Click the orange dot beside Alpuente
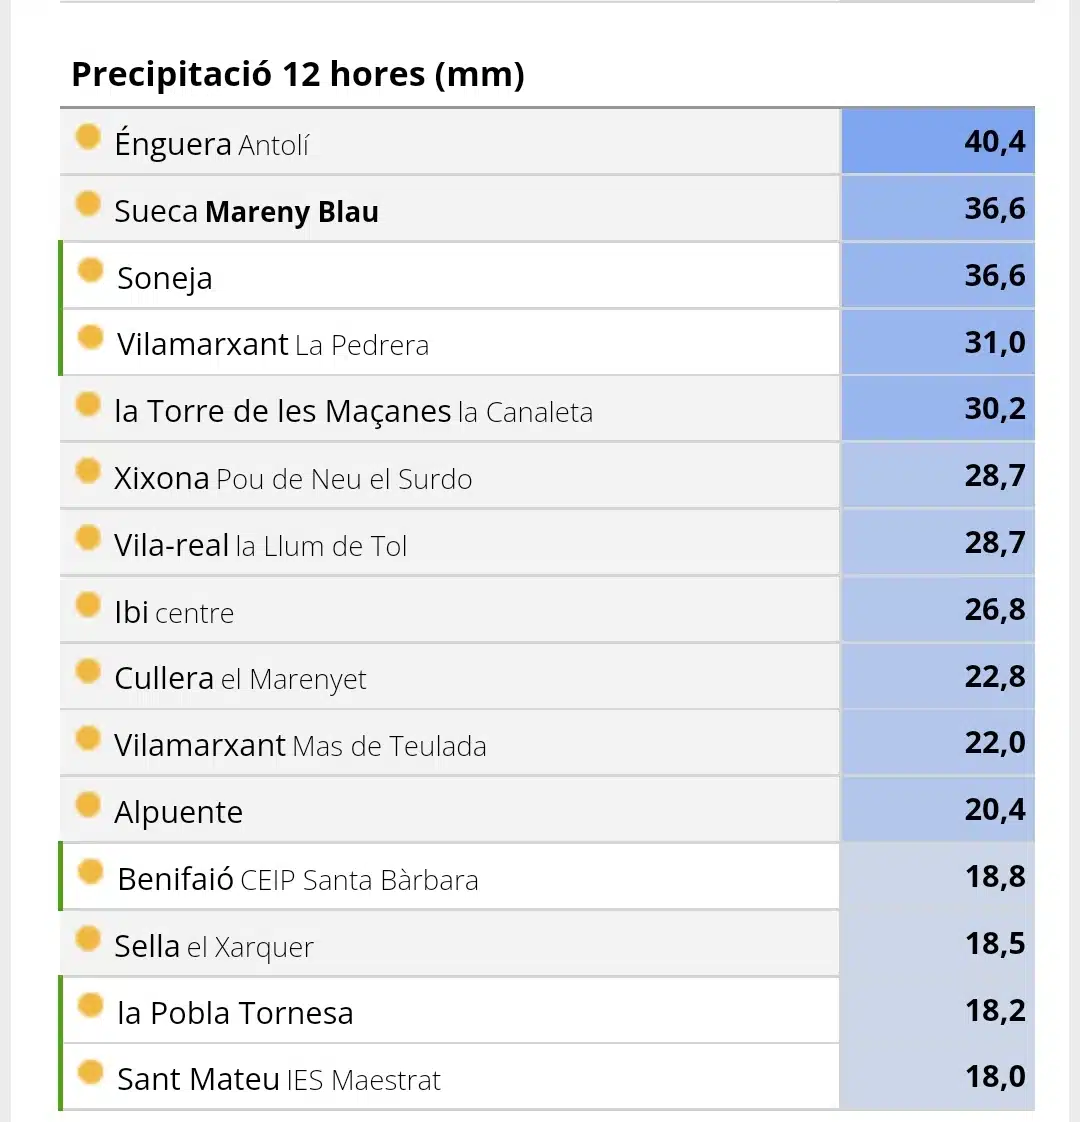The image size is (1080, 1122). (88, 804)
